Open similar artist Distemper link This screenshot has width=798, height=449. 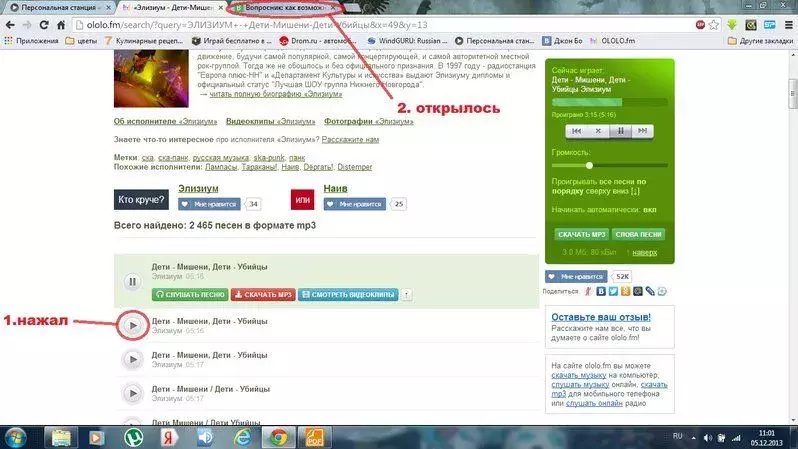tap(355, 167)
